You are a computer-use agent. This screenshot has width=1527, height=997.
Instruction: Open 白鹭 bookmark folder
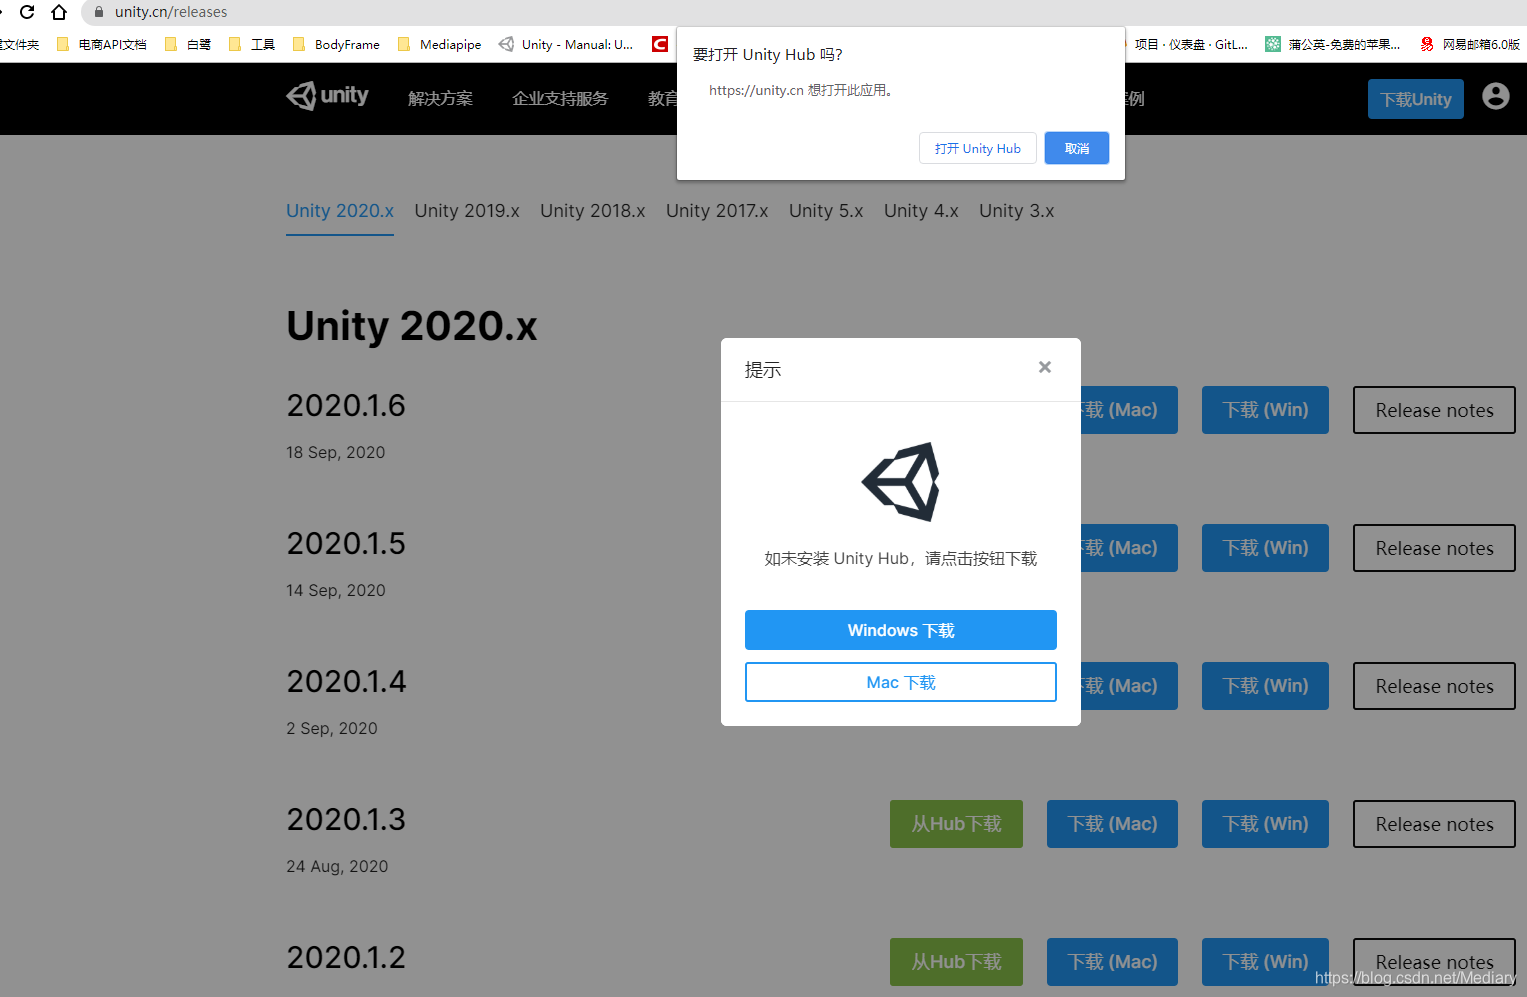(188, 44)
